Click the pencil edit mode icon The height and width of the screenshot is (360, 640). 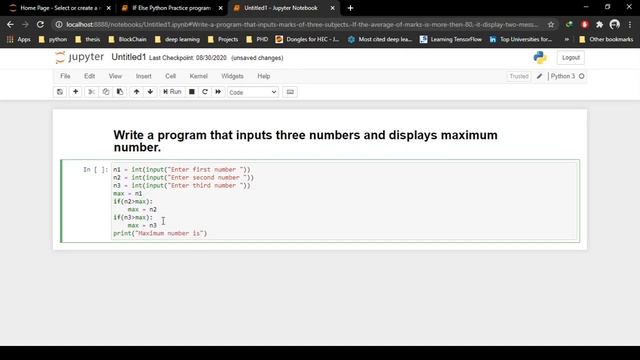pos(539,76)
